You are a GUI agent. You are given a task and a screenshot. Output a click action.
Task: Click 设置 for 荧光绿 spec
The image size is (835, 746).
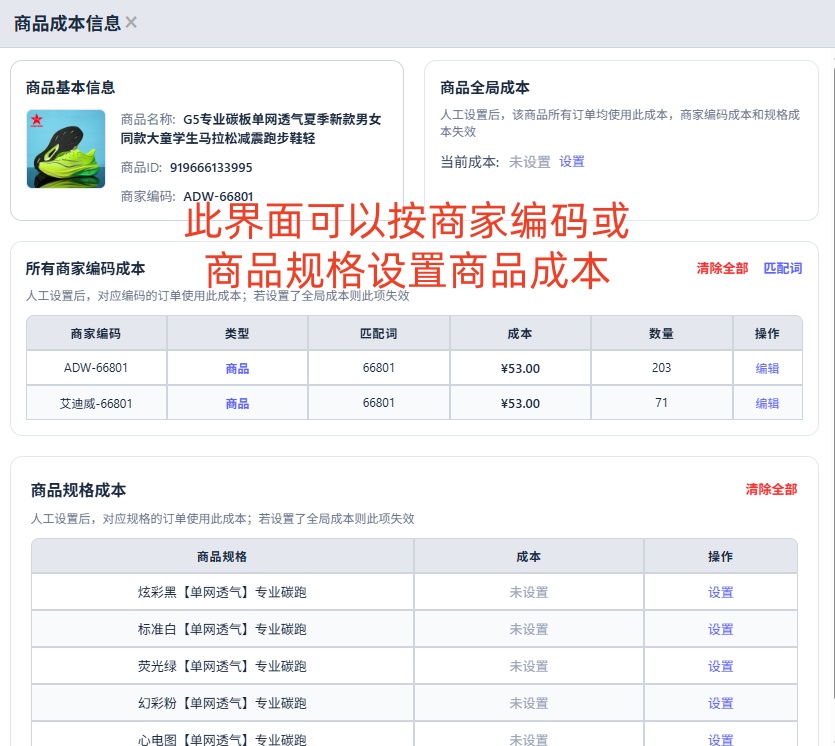click(720, 666)
